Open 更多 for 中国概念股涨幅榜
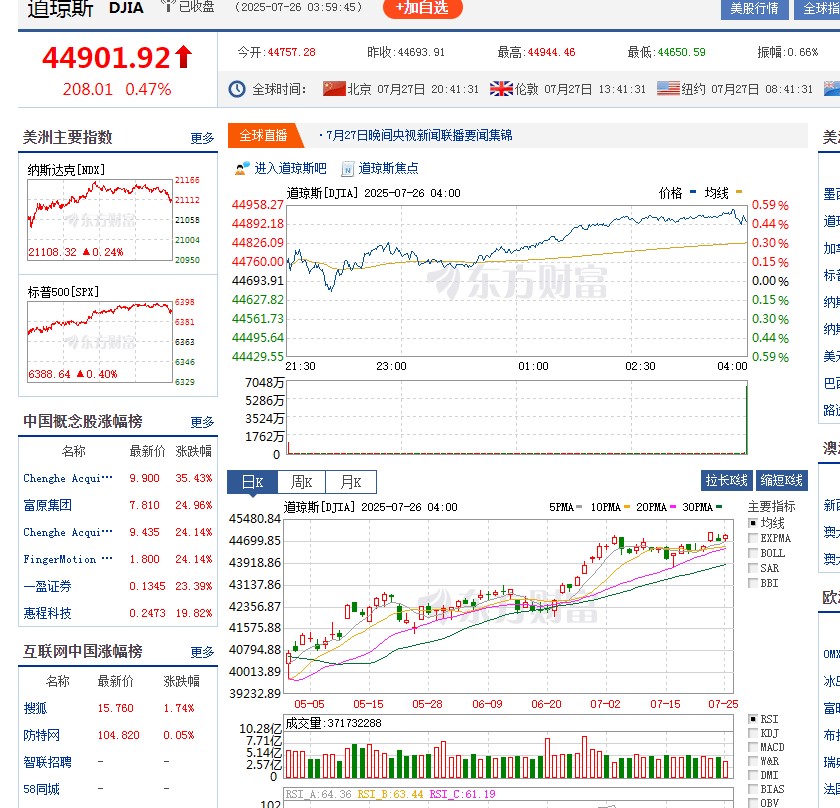The height and width of the screenshot is (808, 840). 202,422
